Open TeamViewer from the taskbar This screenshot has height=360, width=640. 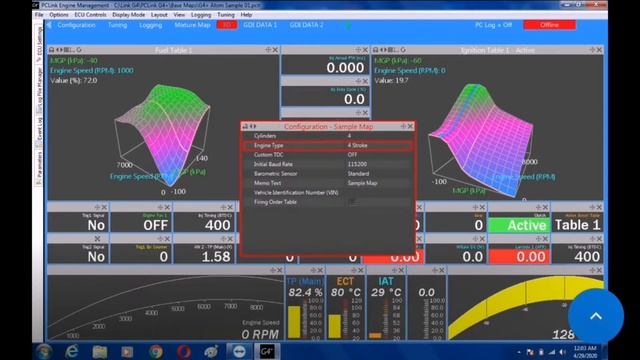[x=239, y=351]
